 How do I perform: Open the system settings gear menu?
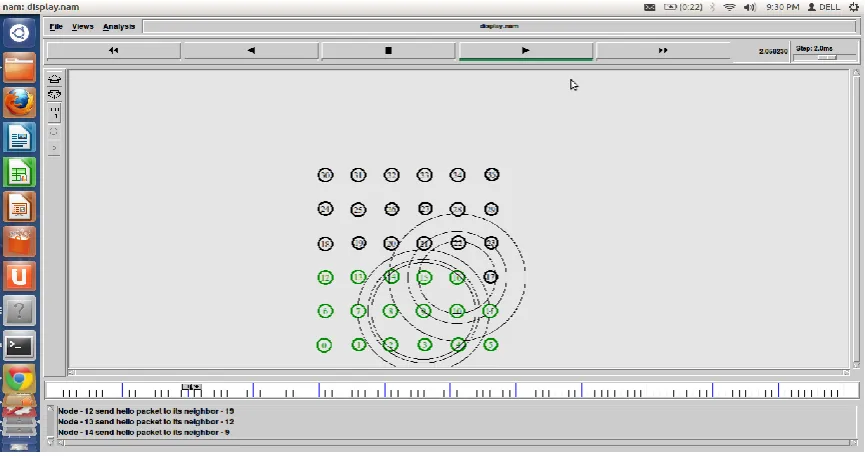pos(854,7)
